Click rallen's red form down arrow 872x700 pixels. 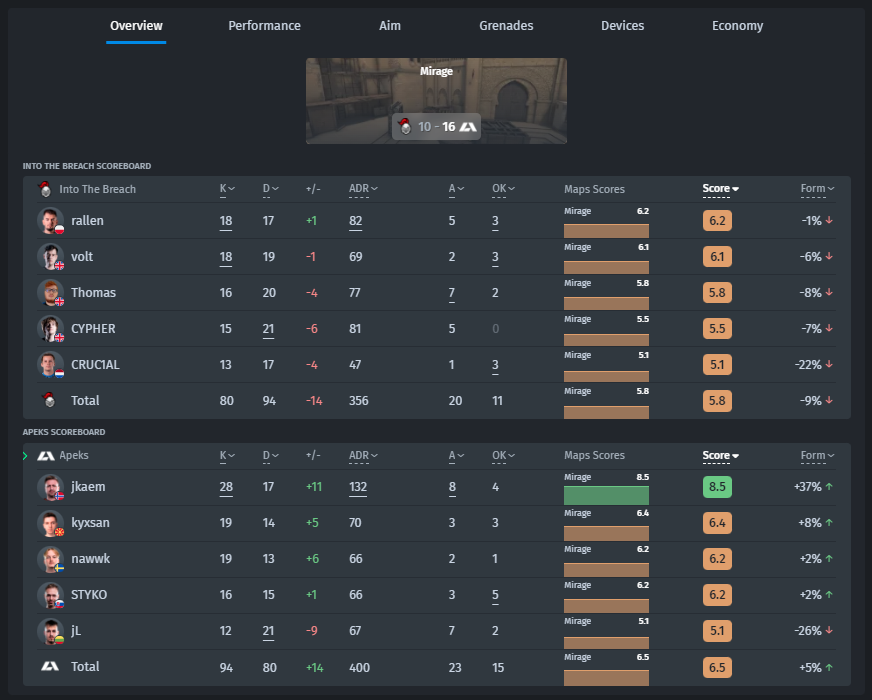click(829, 220)
